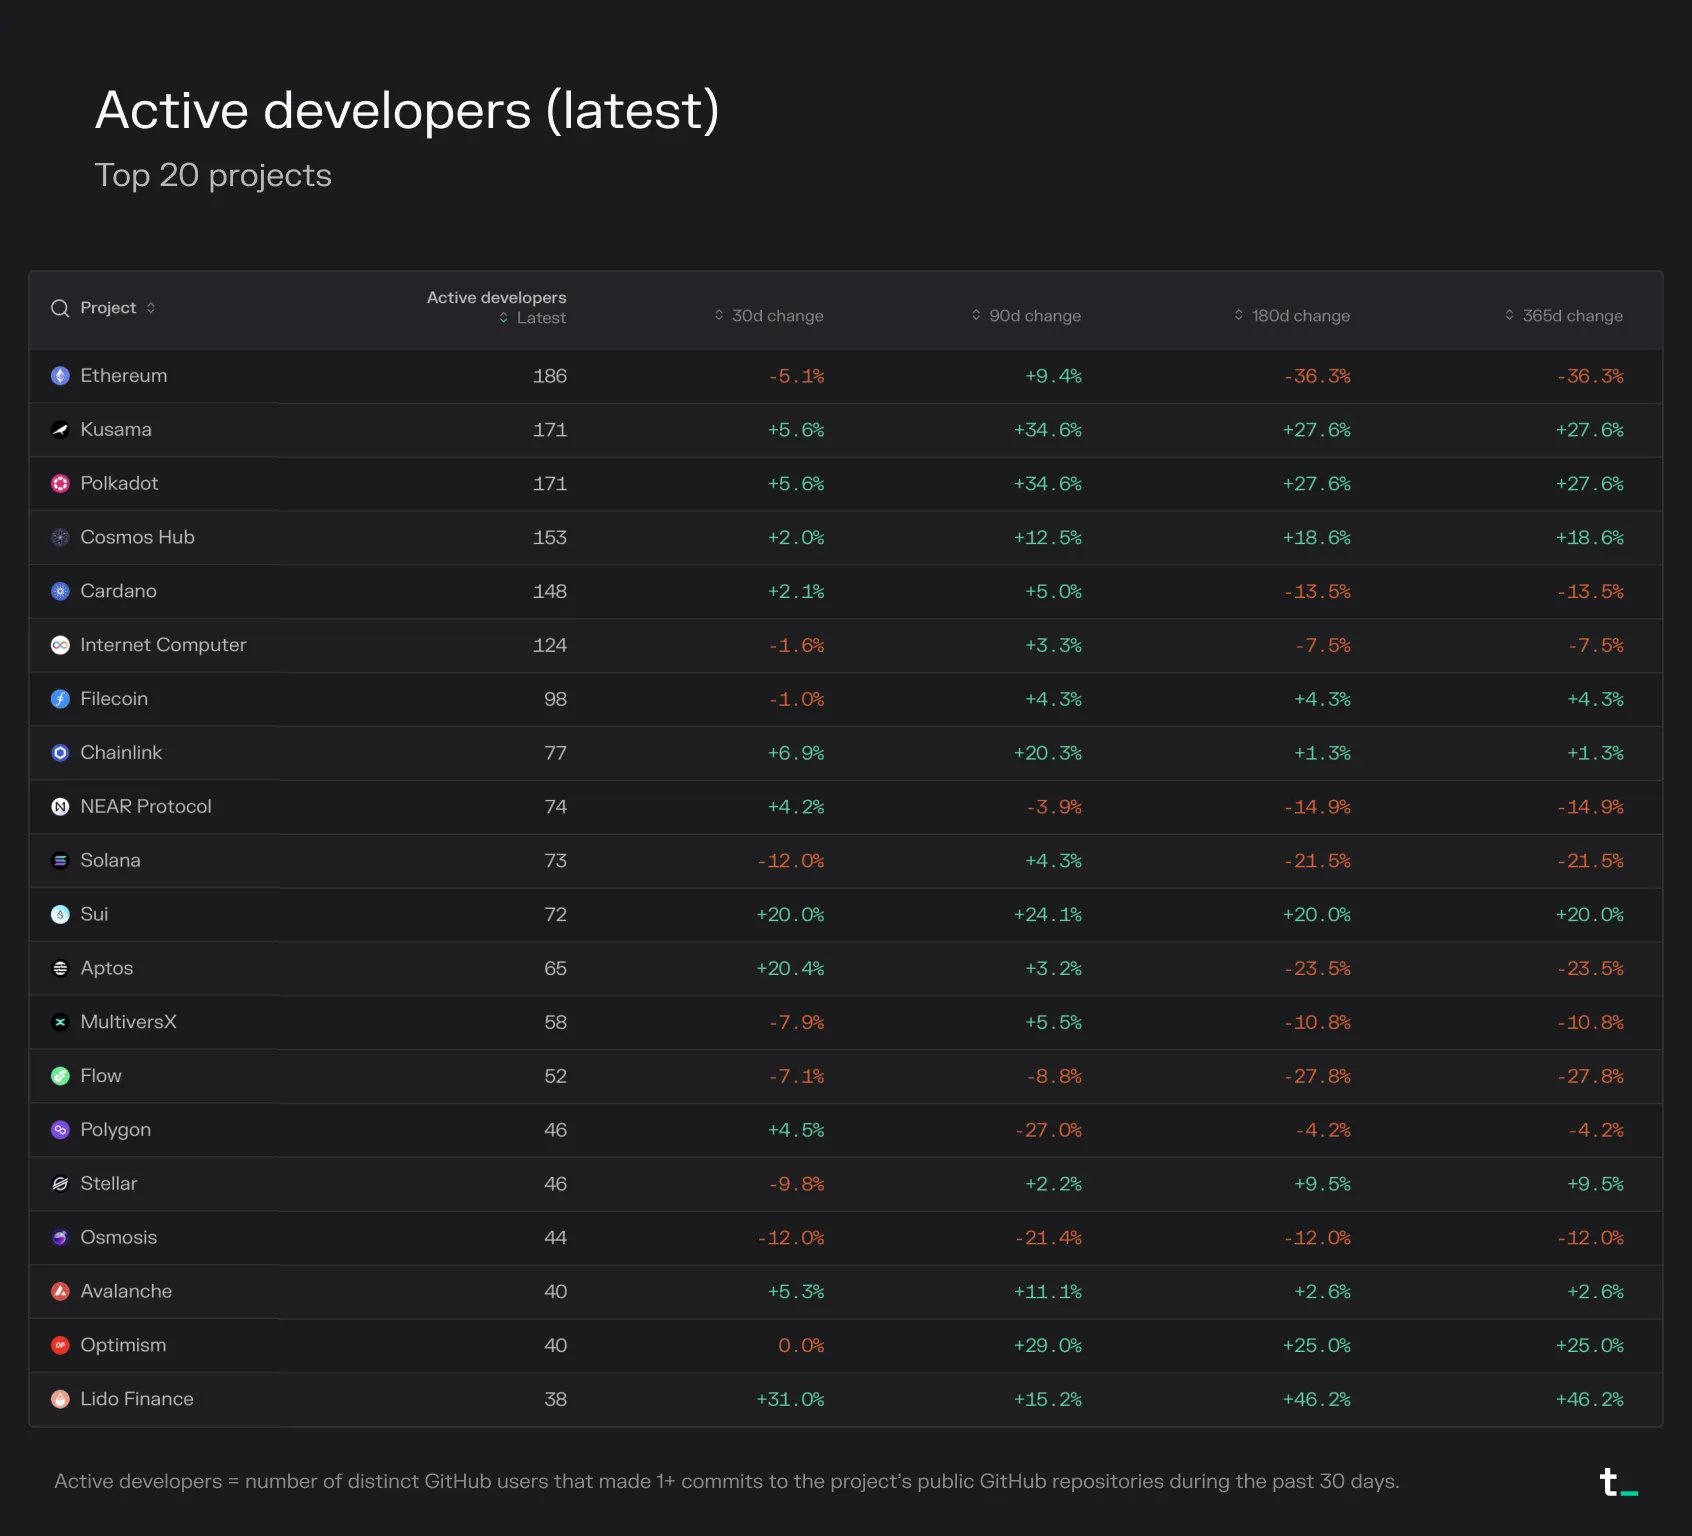Sort table by 180d change
Image resolution: width=1692 pixels, height=1536 pixels.
tap(1239, 315)
